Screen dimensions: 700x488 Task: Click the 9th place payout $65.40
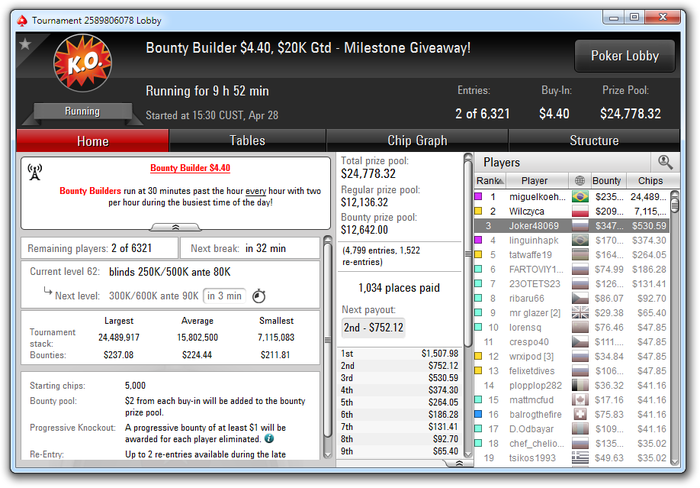point(400,451)
